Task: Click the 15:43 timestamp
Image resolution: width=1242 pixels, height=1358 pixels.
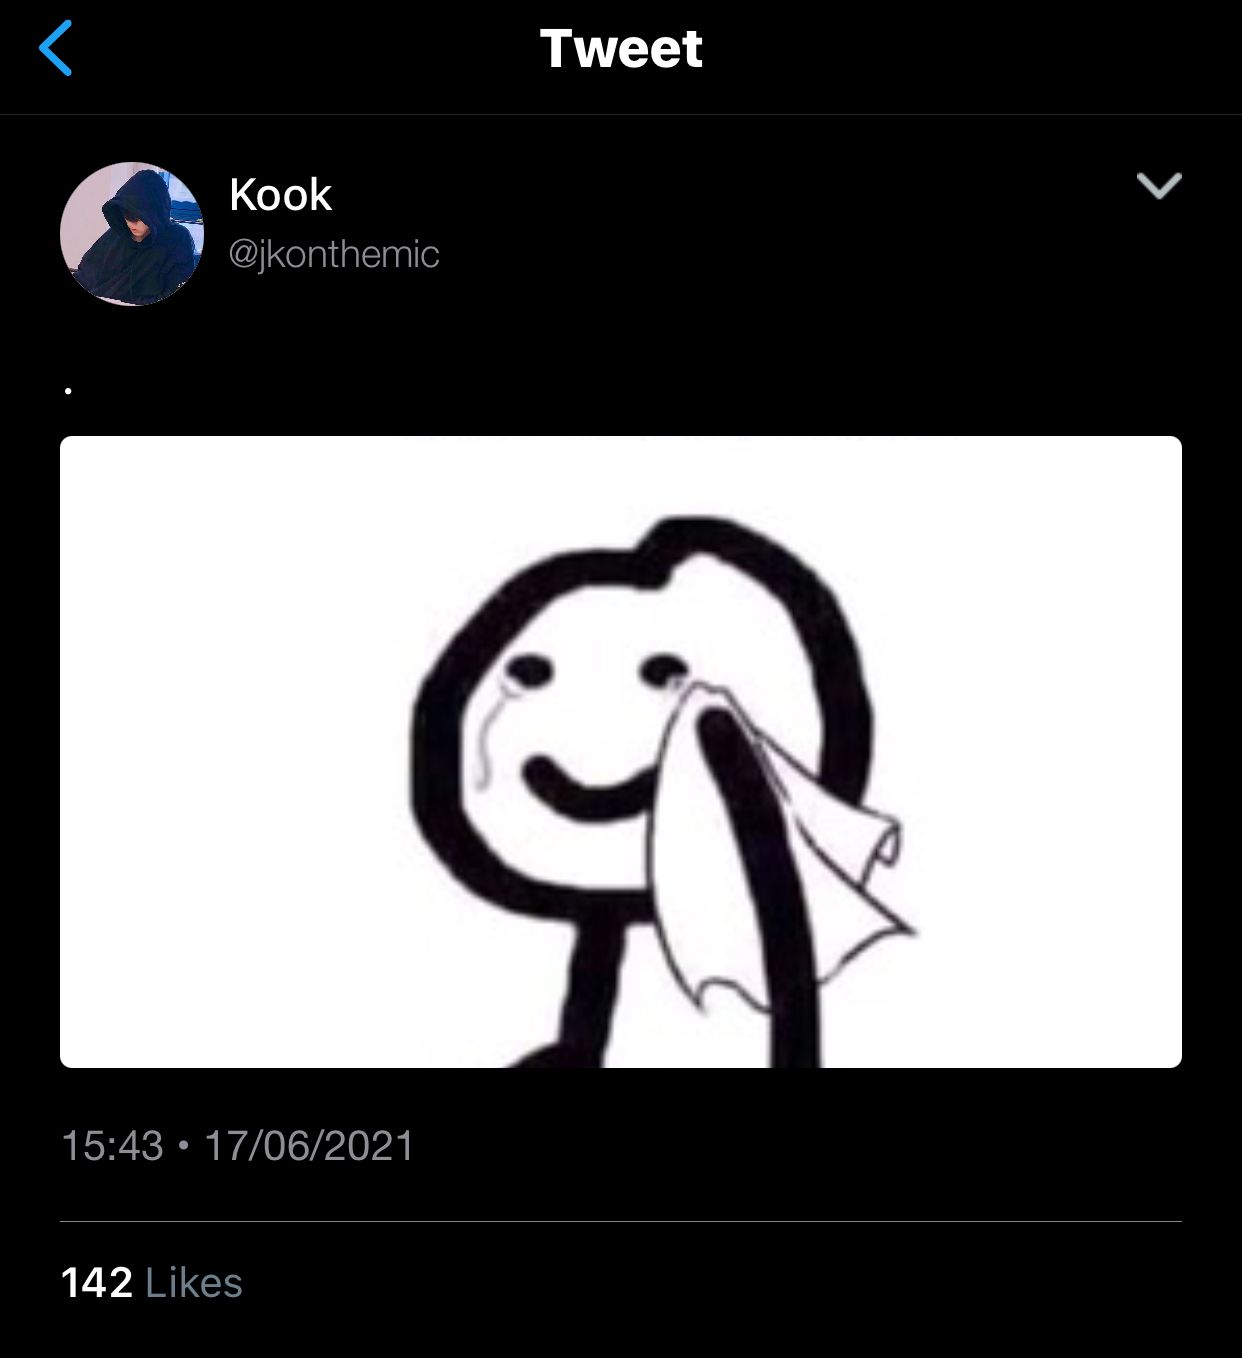Action: pyautogui.click(x=112, y=1146)
